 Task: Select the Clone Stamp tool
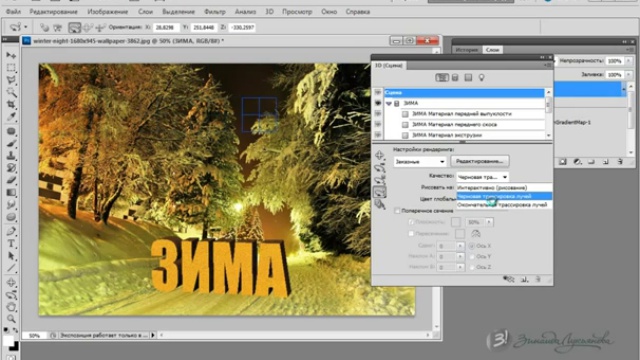11,156
